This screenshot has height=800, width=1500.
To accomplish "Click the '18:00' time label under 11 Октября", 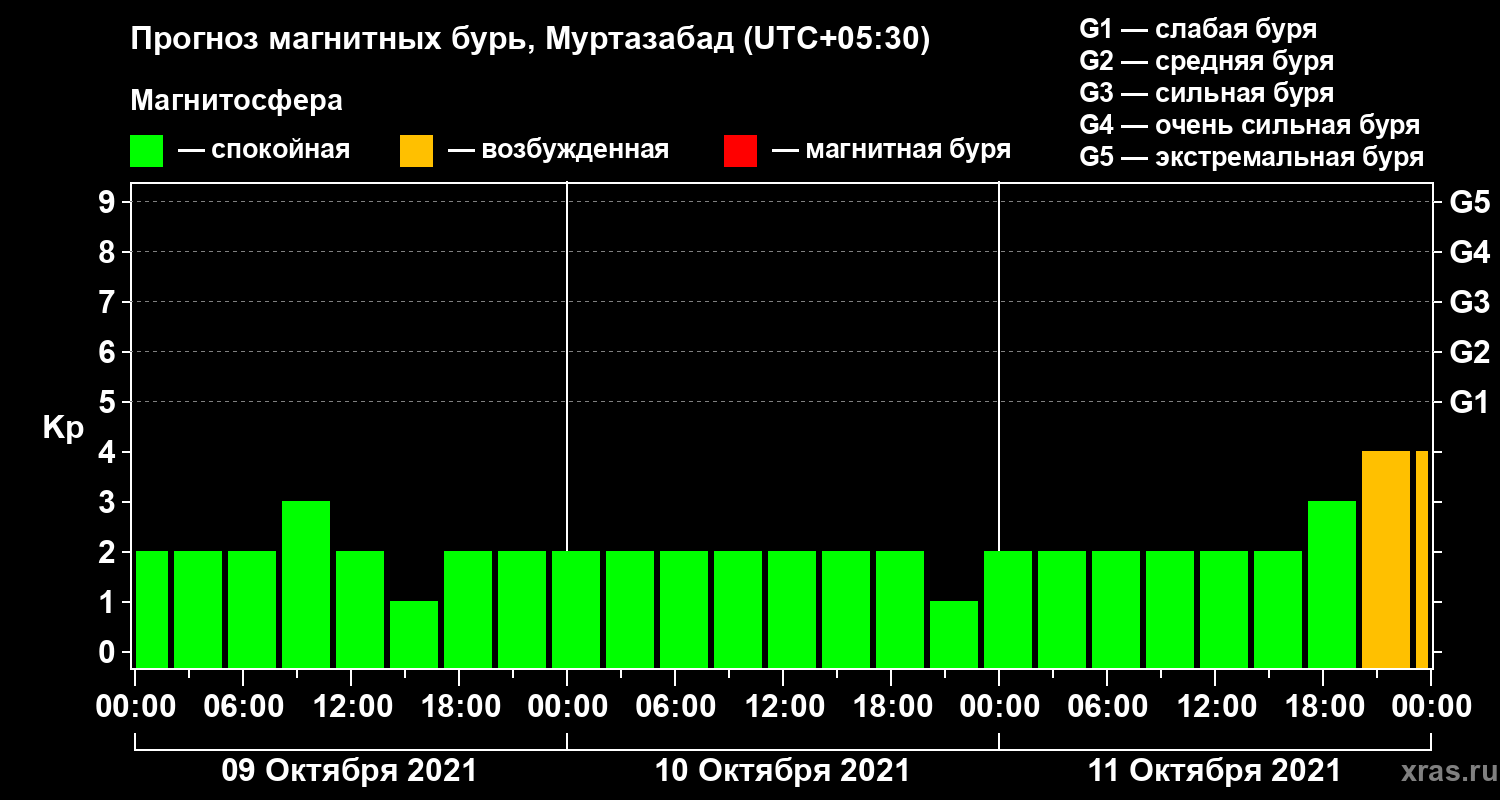I will click(x=1323, y=706).
